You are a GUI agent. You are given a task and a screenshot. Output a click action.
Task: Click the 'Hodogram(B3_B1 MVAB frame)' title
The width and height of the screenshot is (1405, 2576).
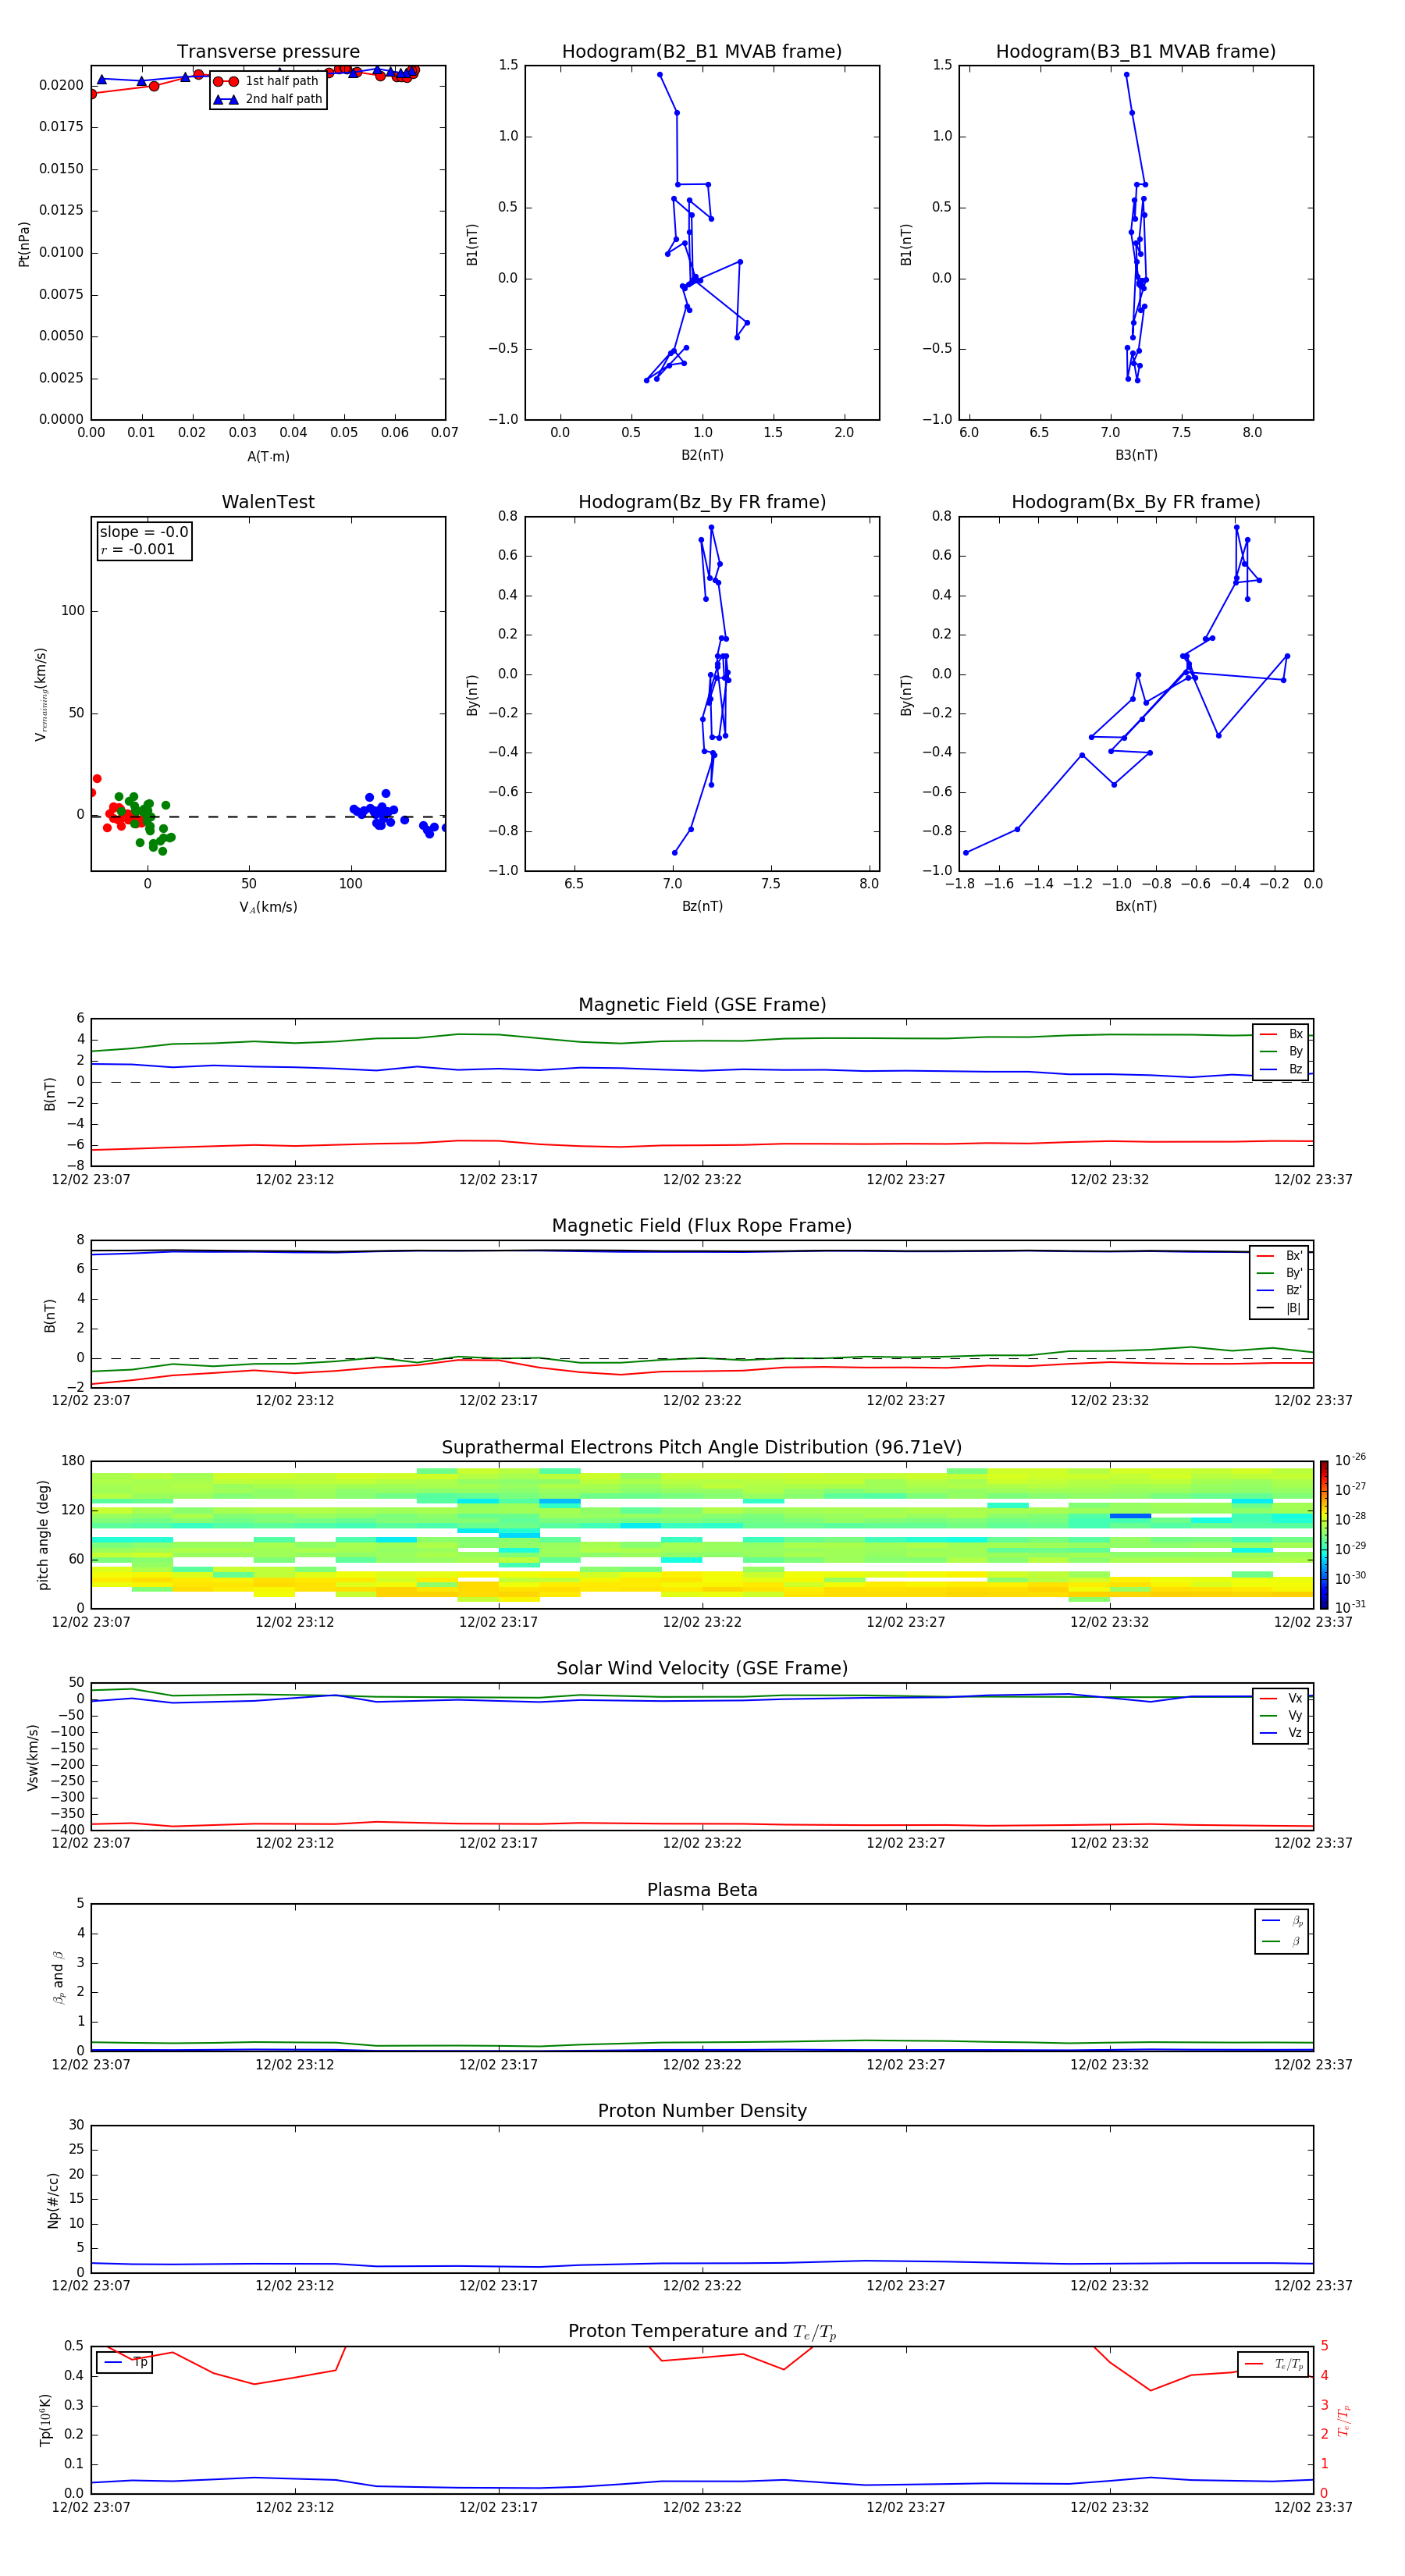[x=1136, y=52]
